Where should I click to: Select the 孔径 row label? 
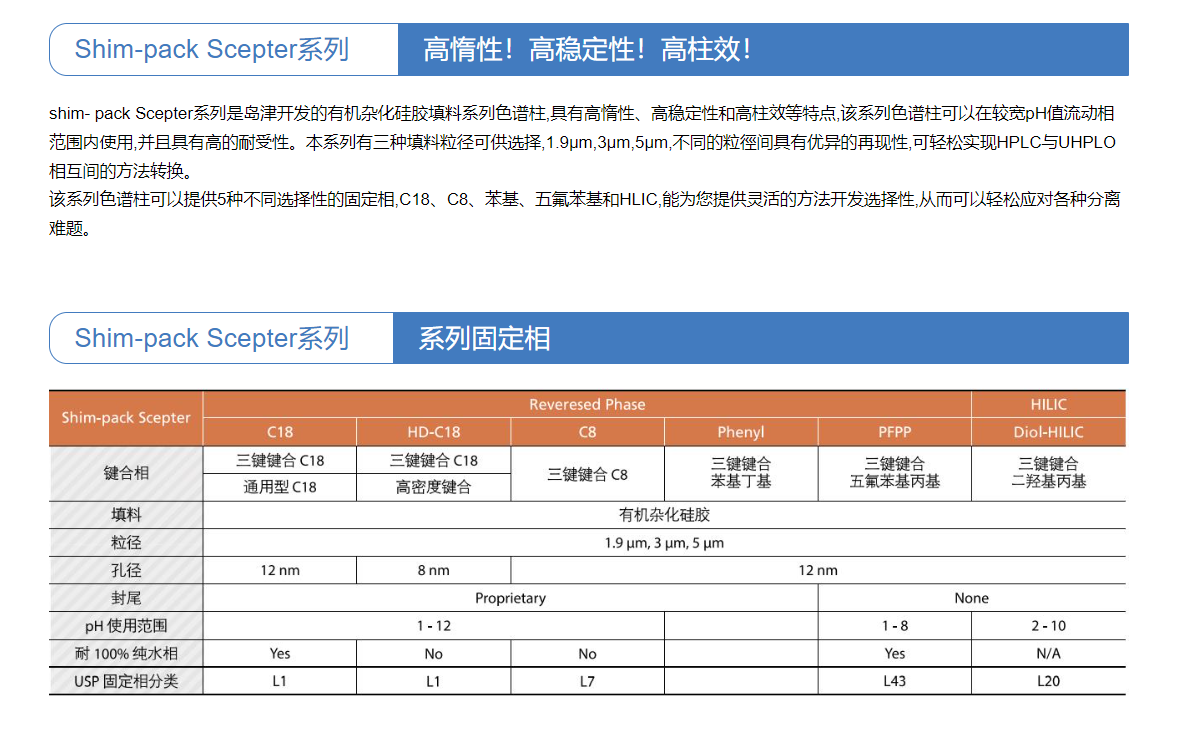(x=126, y=570)
